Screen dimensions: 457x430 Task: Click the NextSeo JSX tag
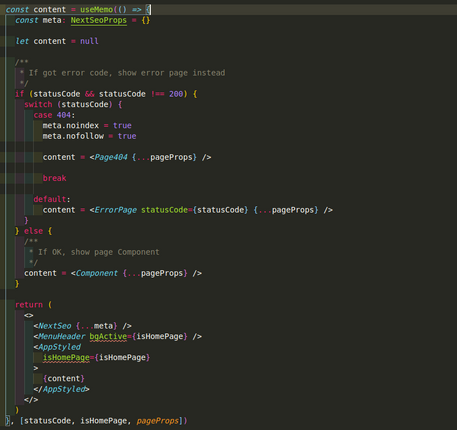54,326
